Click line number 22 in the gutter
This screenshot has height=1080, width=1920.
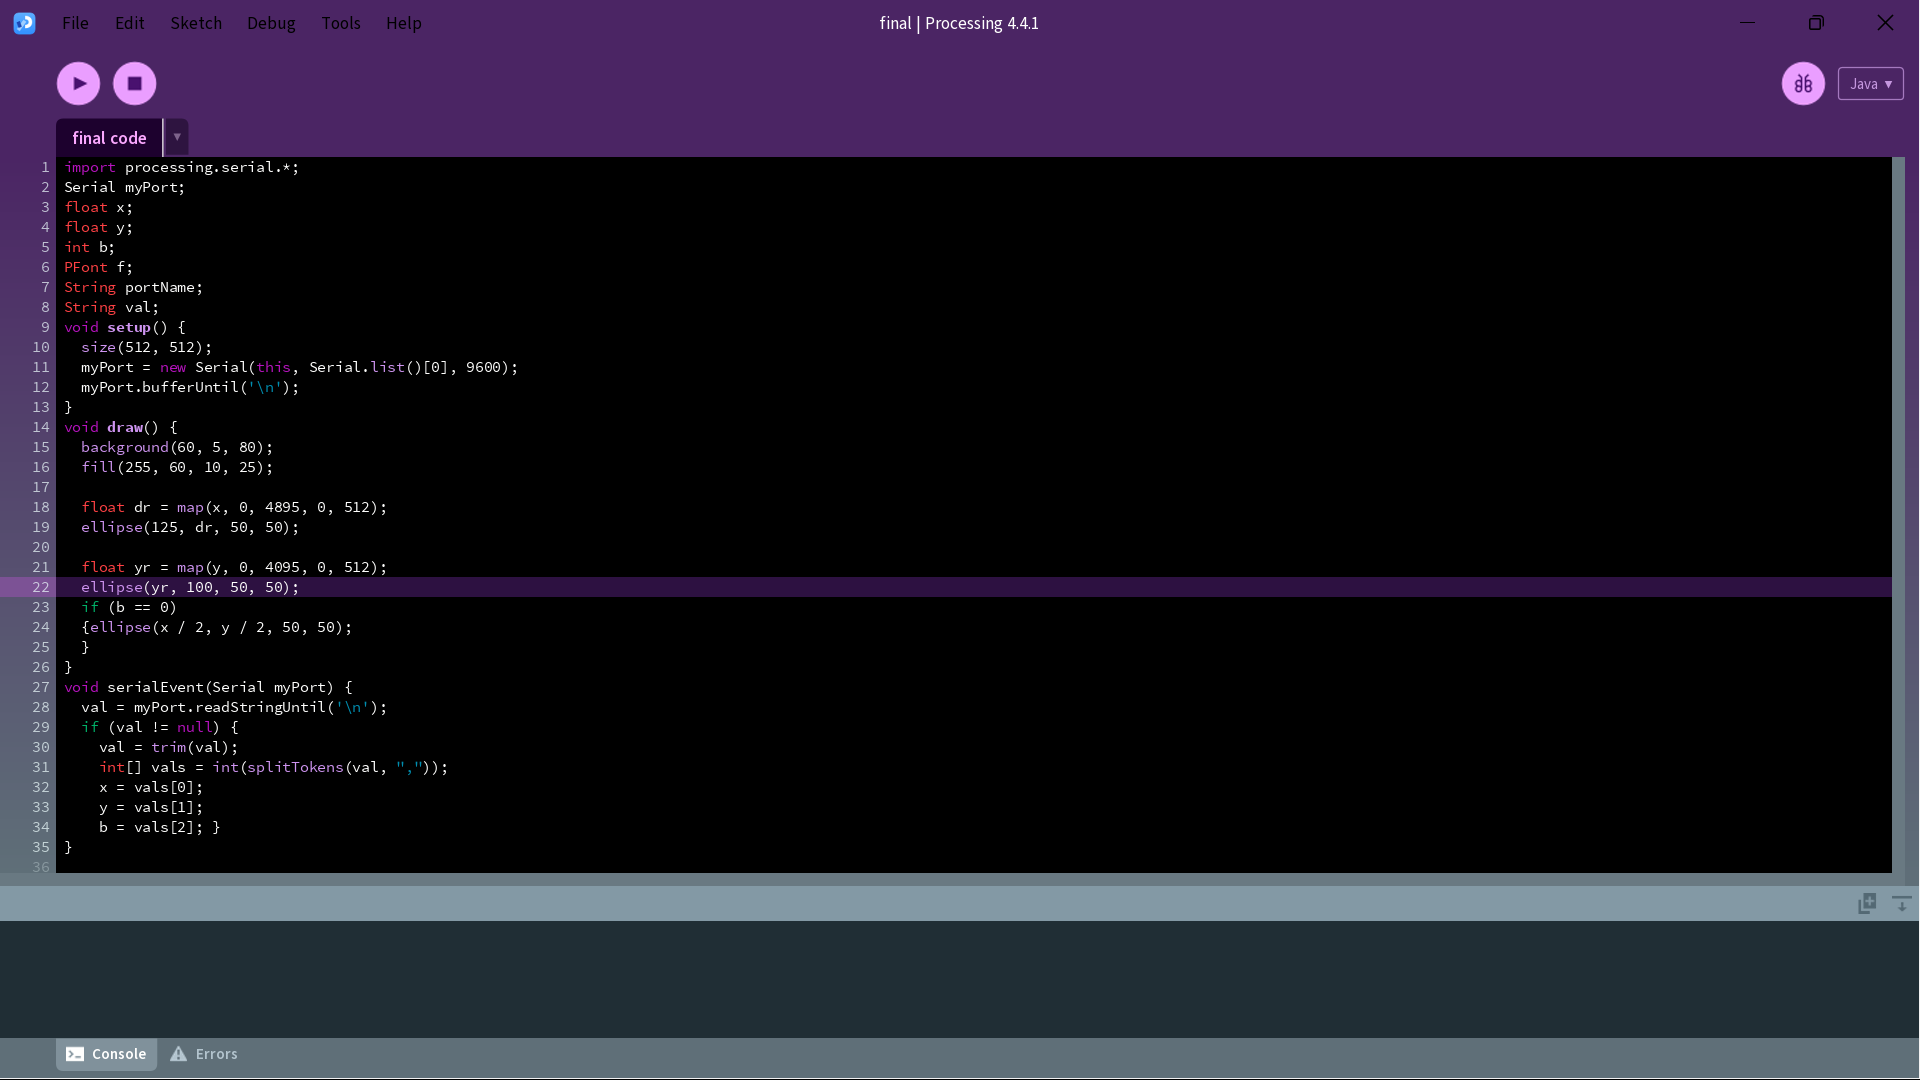[x=40, y=587]
